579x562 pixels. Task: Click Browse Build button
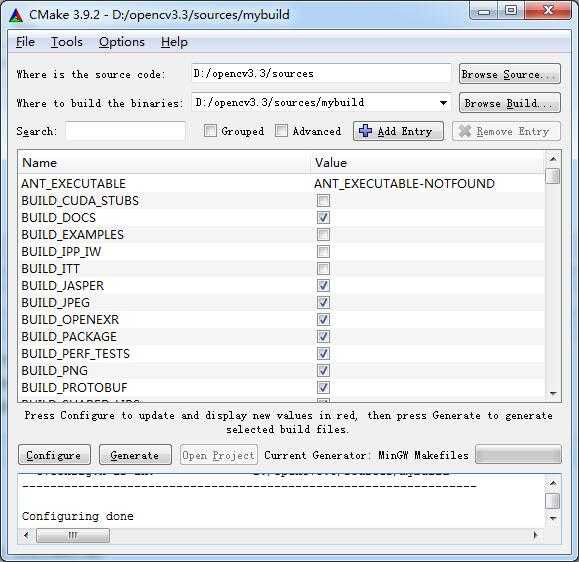point(510,103)
